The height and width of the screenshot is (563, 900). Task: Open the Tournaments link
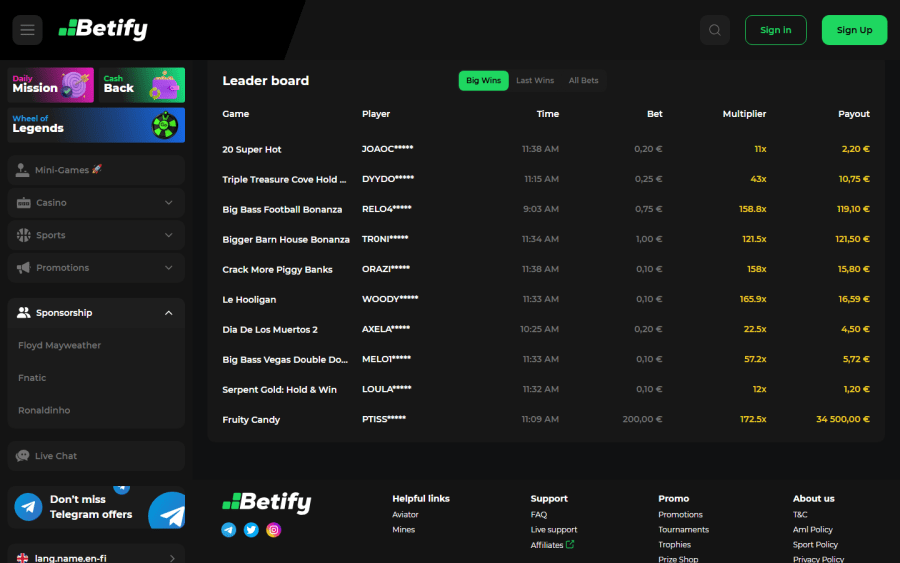point(684,530)
